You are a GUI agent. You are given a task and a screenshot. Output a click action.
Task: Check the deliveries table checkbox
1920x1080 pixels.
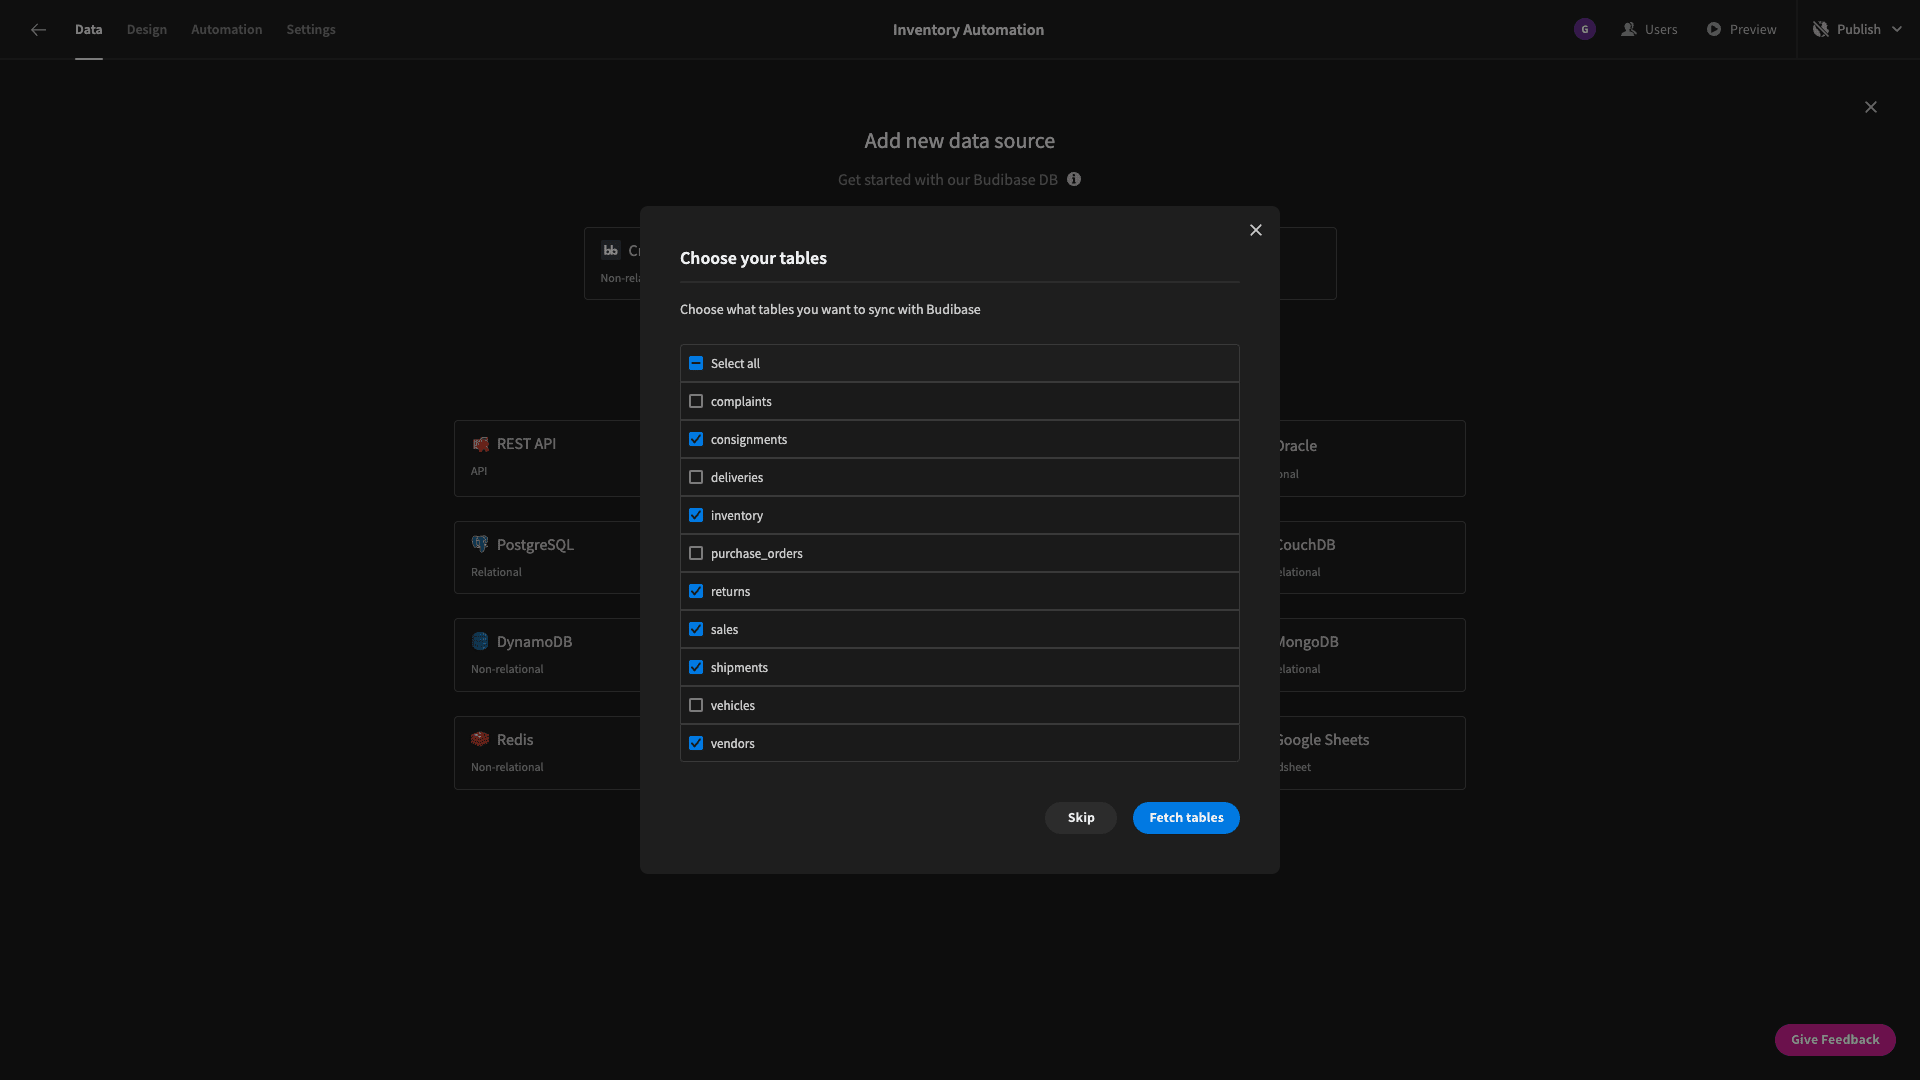pyautogui.click(x=696, y=478)
